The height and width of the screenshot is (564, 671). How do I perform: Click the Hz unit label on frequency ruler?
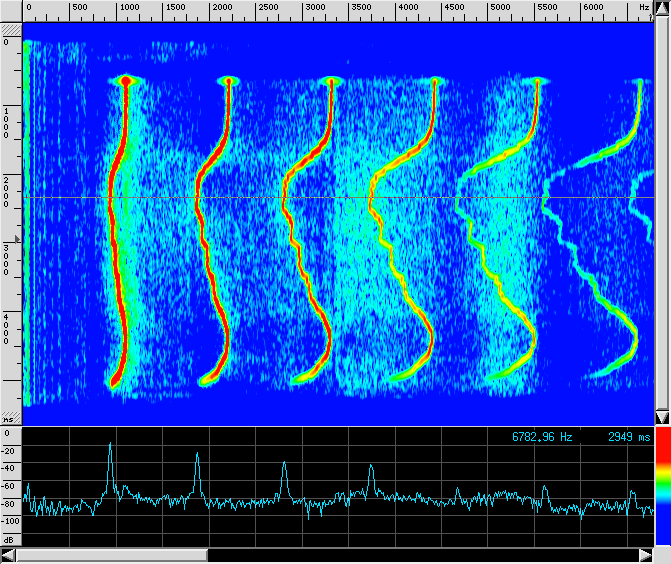[644, 7]
